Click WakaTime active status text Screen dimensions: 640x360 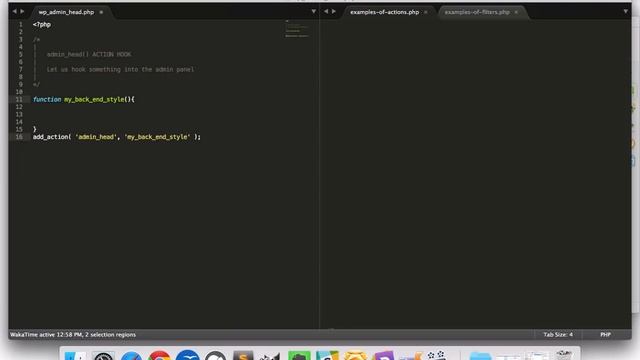73,334
